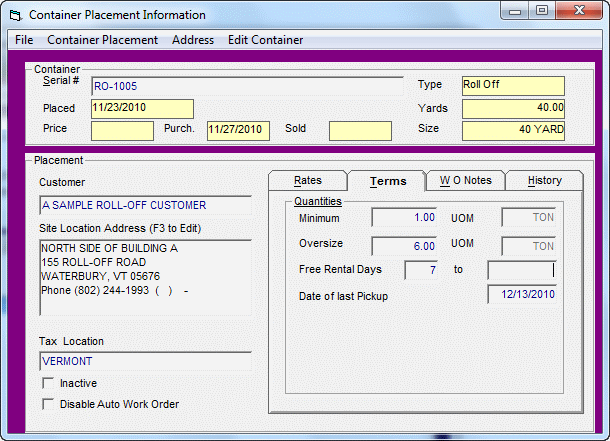Open the Container Placement menu
The image size is (610, 441).
(x=102, y=40)
